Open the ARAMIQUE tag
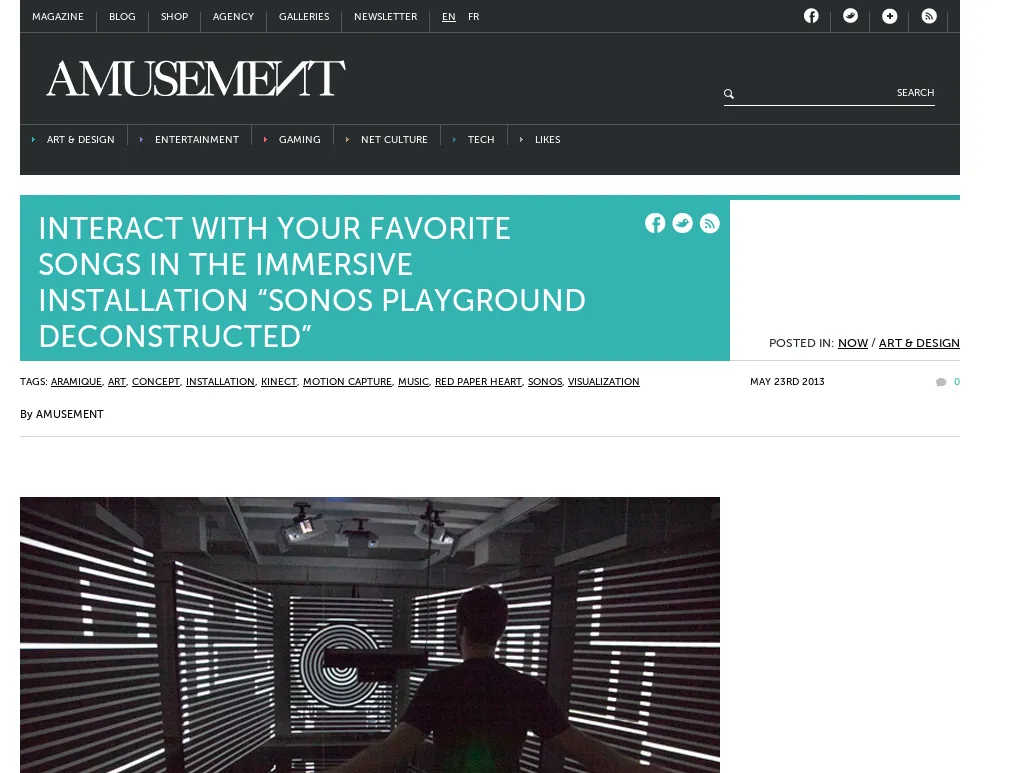The image size is (1030, 773). [x=76, y=382]
